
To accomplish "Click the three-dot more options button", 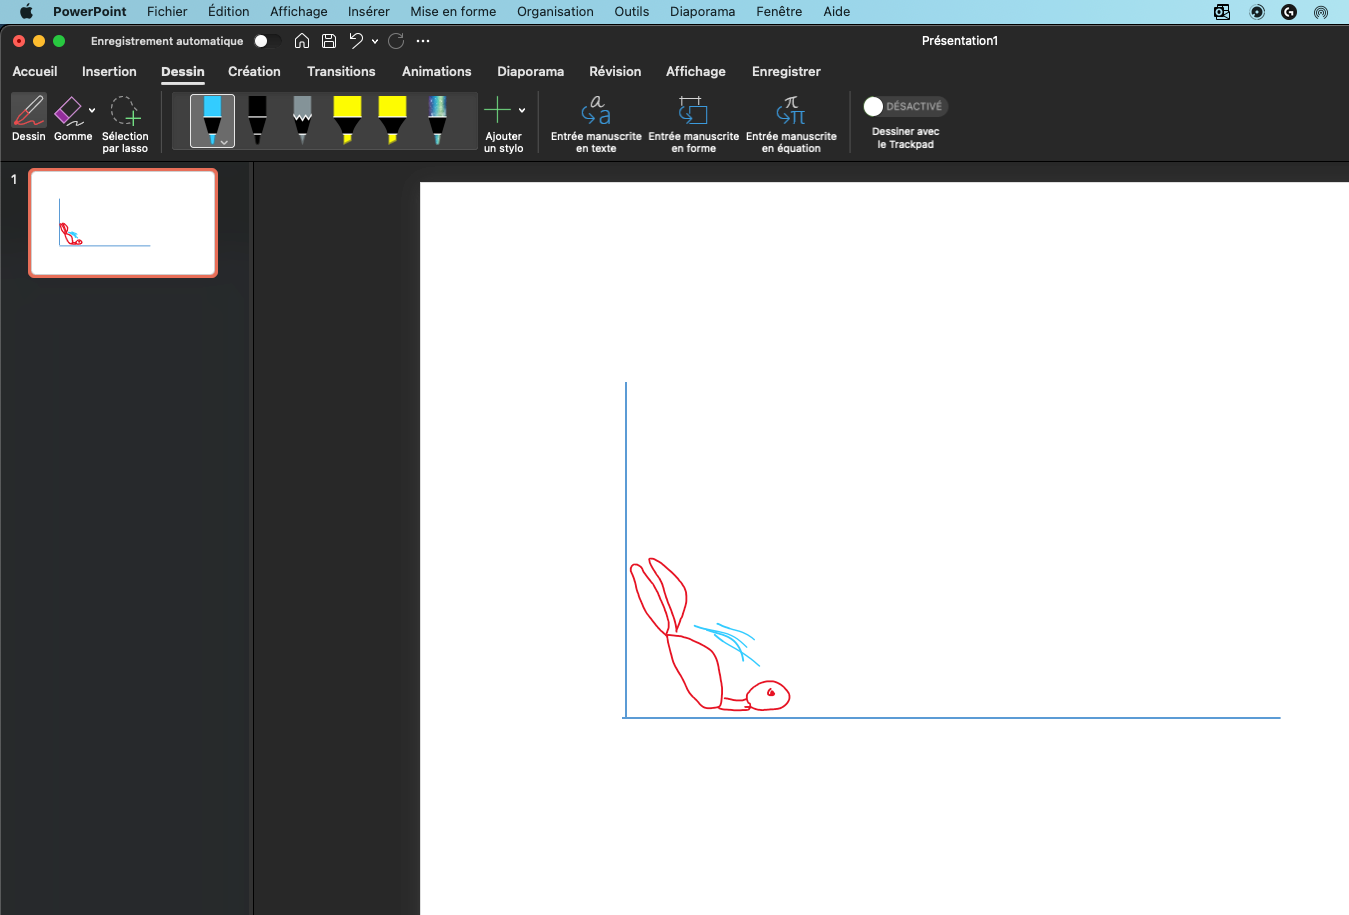I will tap(423, 41).
